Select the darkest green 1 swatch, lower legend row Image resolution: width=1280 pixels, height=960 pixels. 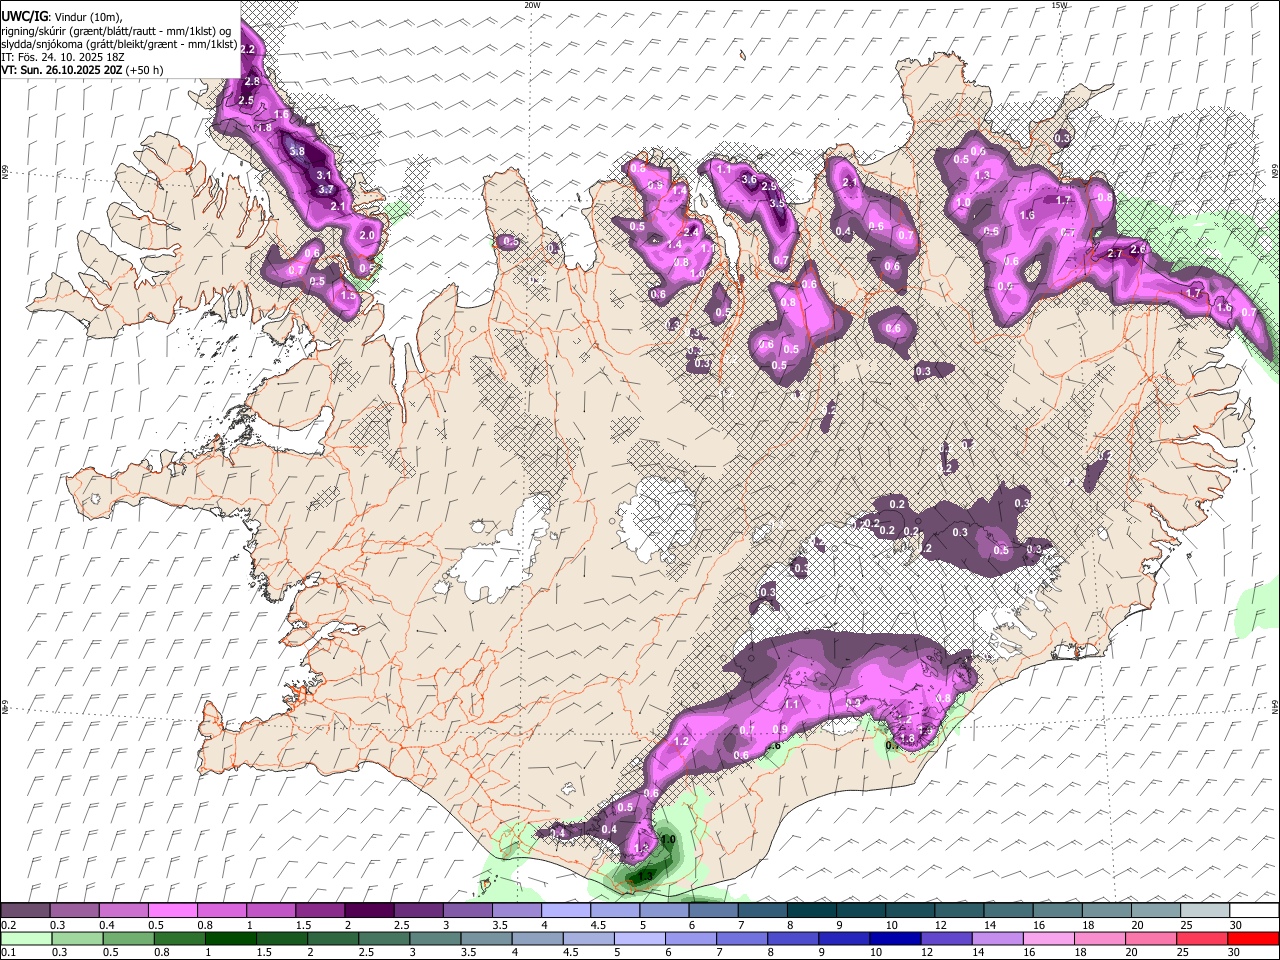click(x=230, y=938)
